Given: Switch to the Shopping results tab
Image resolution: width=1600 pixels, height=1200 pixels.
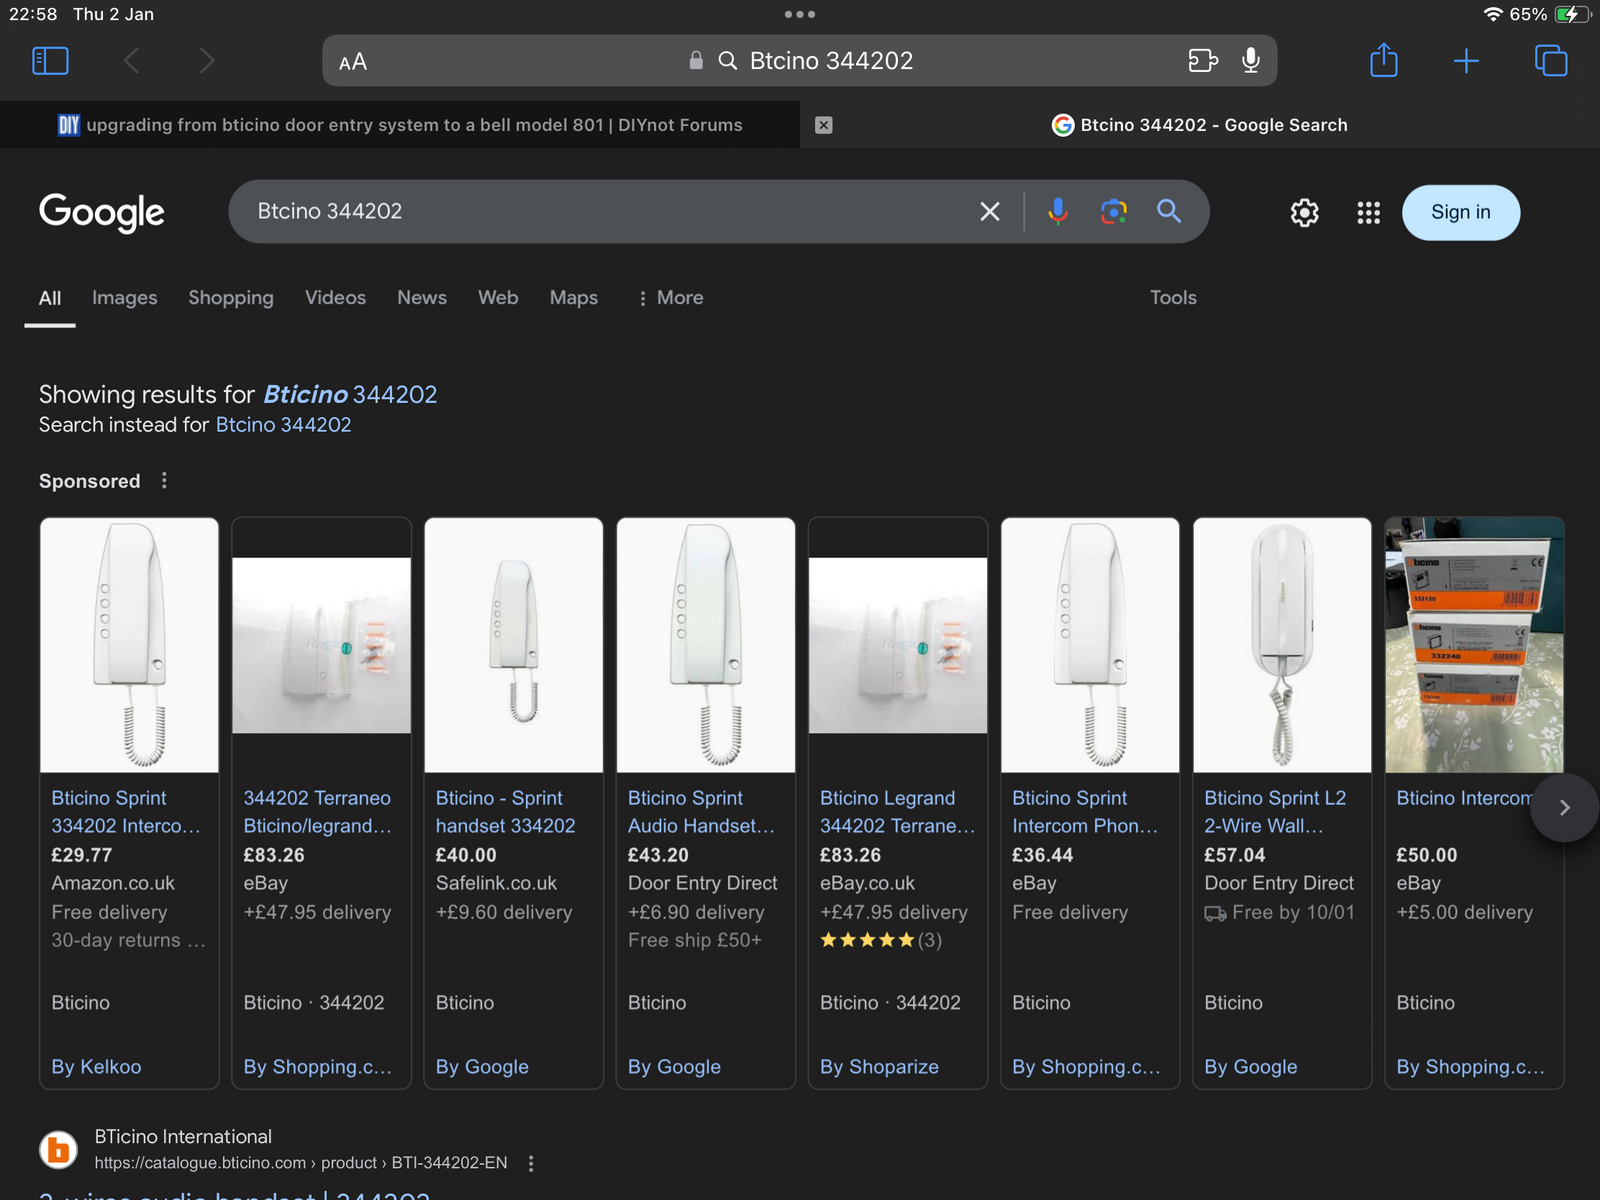Looking at the screenshot, I should point(230,298).
